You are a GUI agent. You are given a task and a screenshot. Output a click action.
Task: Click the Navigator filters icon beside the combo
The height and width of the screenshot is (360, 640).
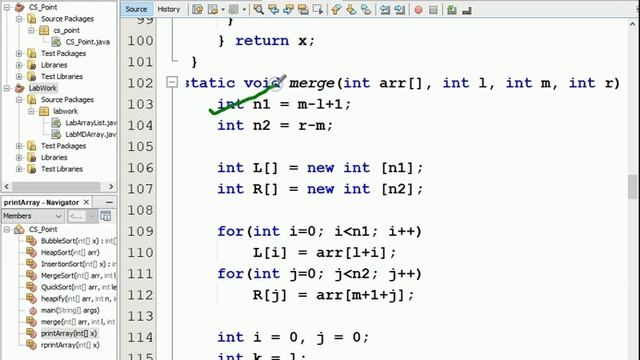(106, 216)
